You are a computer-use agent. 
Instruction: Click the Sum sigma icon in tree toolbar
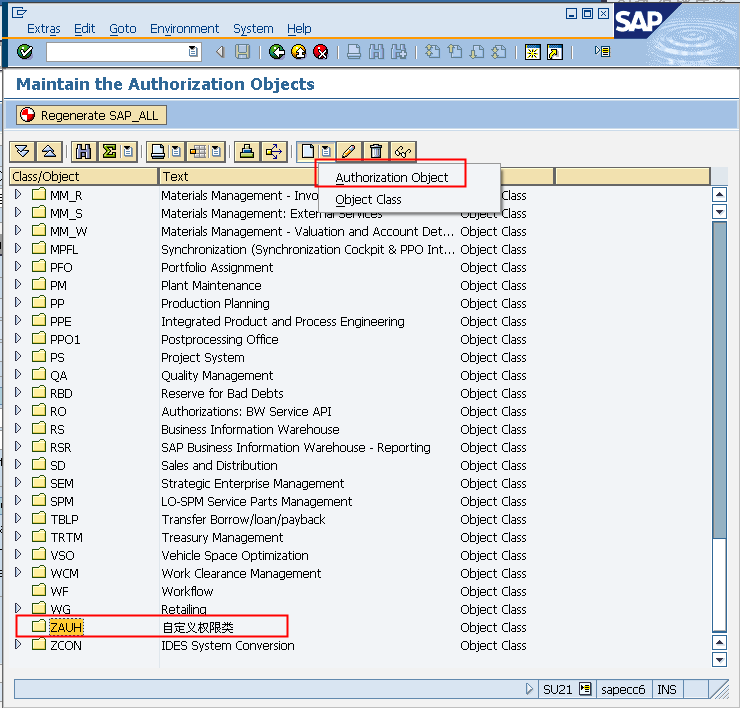point(109,152)
